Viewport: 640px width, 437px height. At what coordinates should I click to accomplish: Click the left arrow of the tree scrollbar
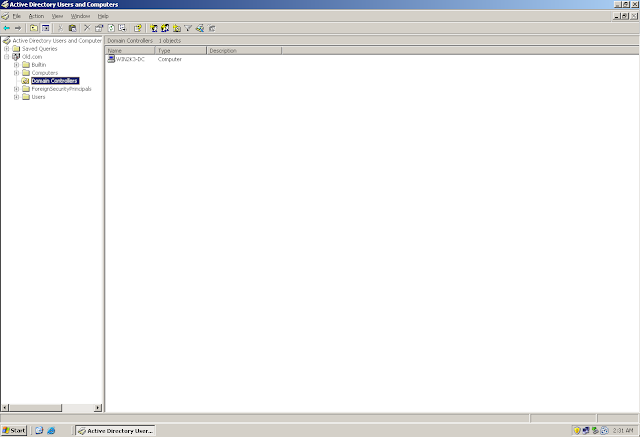coord(5,408)
